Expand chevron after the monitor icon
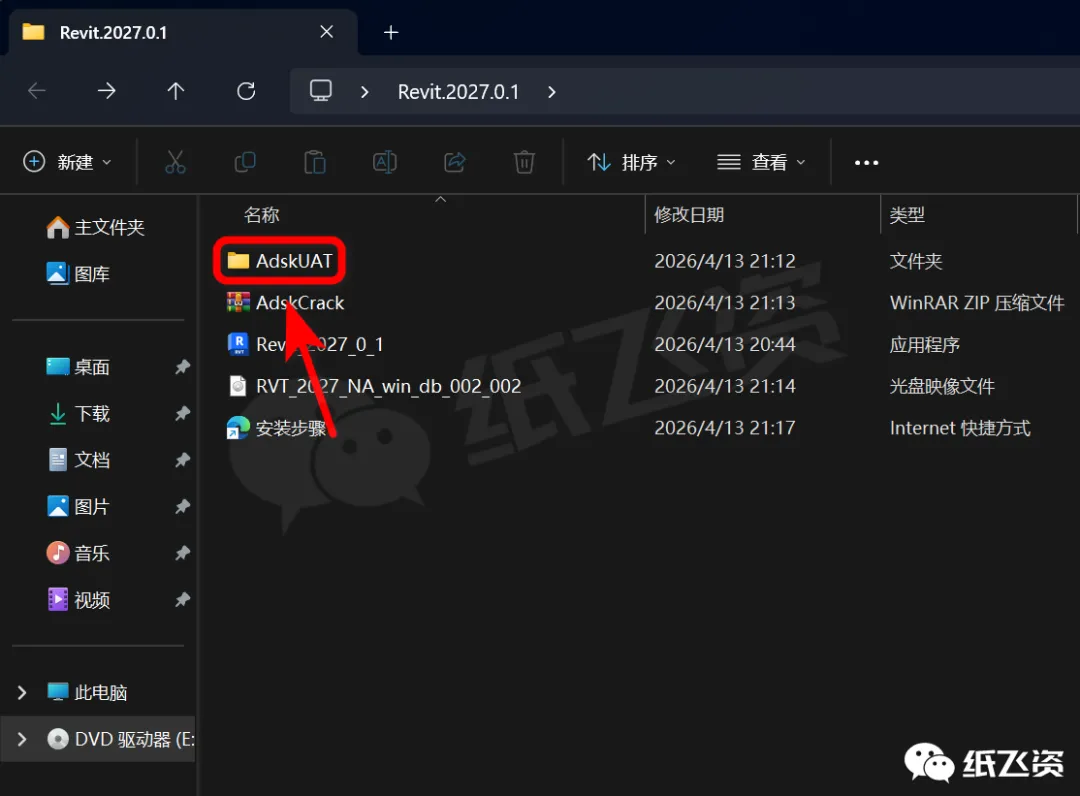Viewport: 1080px width, 796px height. click(364, 92)
